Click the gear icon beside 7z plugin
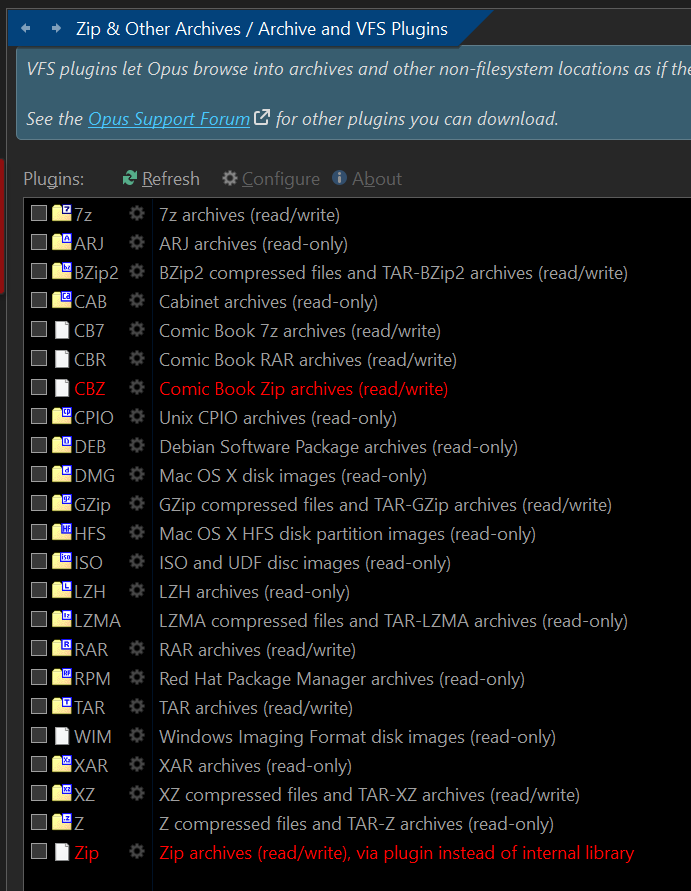Screen dimensions: 691x891 (137, 214)
